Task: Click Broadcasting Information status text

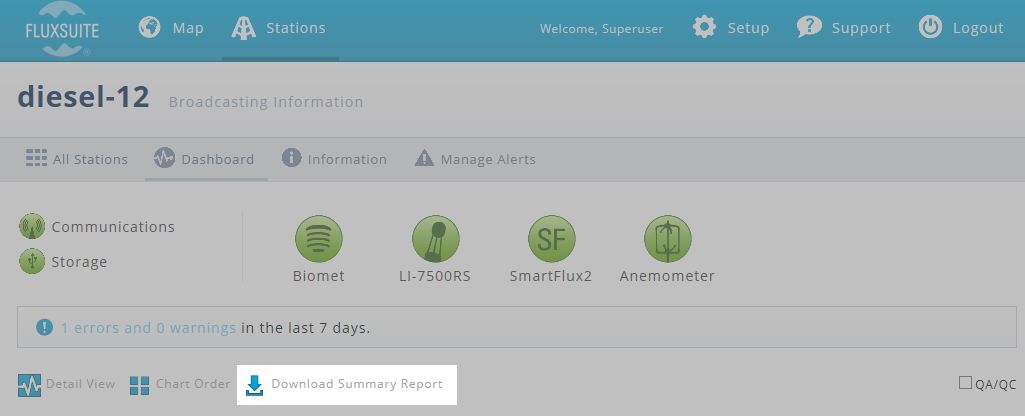Action: point(266,102)
